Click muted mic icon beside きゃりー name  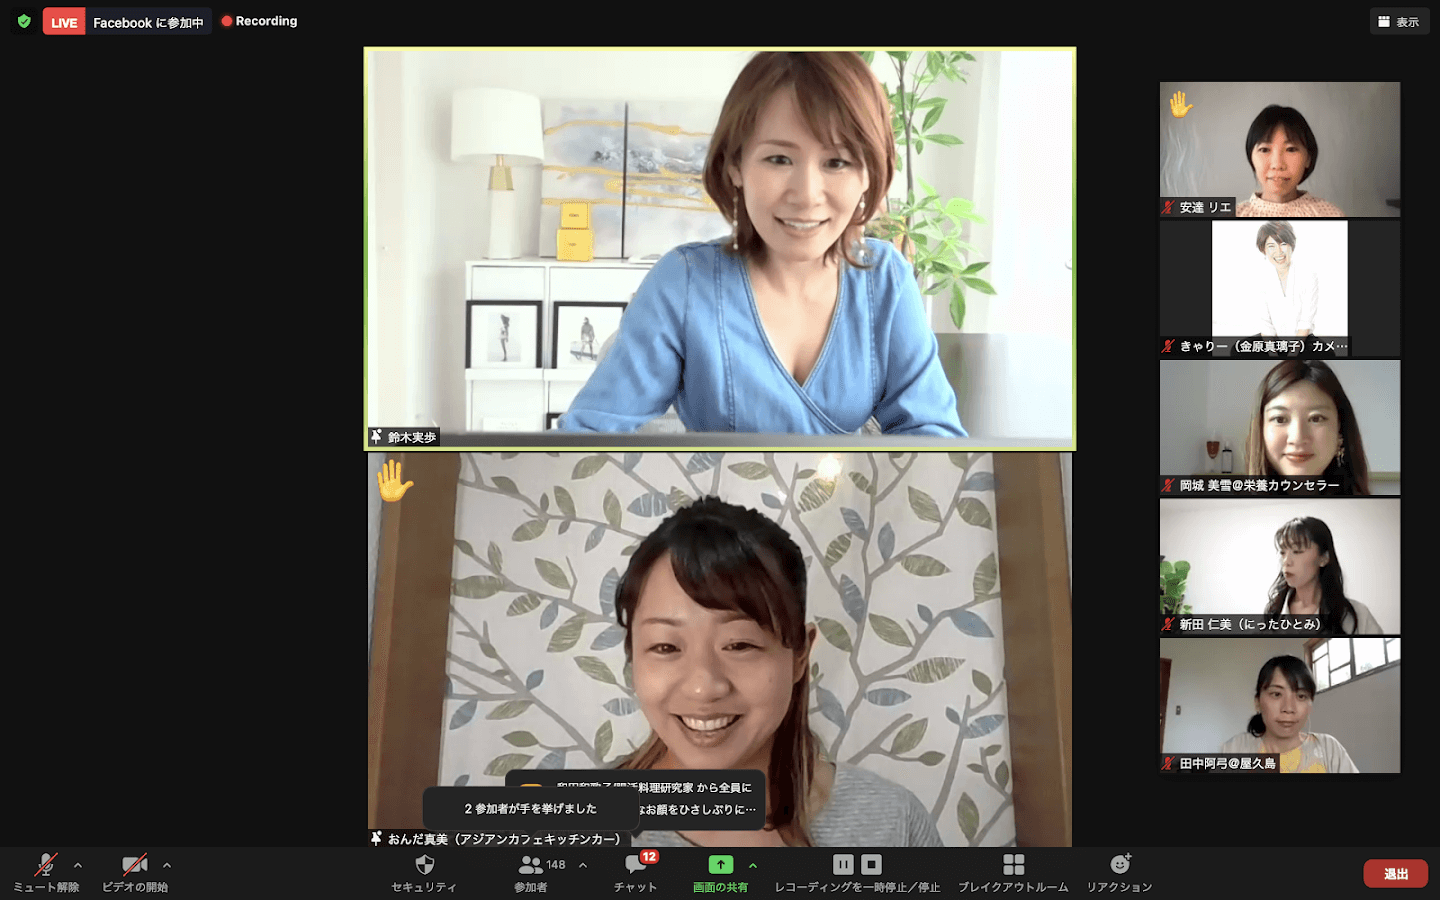click(x=1168, y=346)
